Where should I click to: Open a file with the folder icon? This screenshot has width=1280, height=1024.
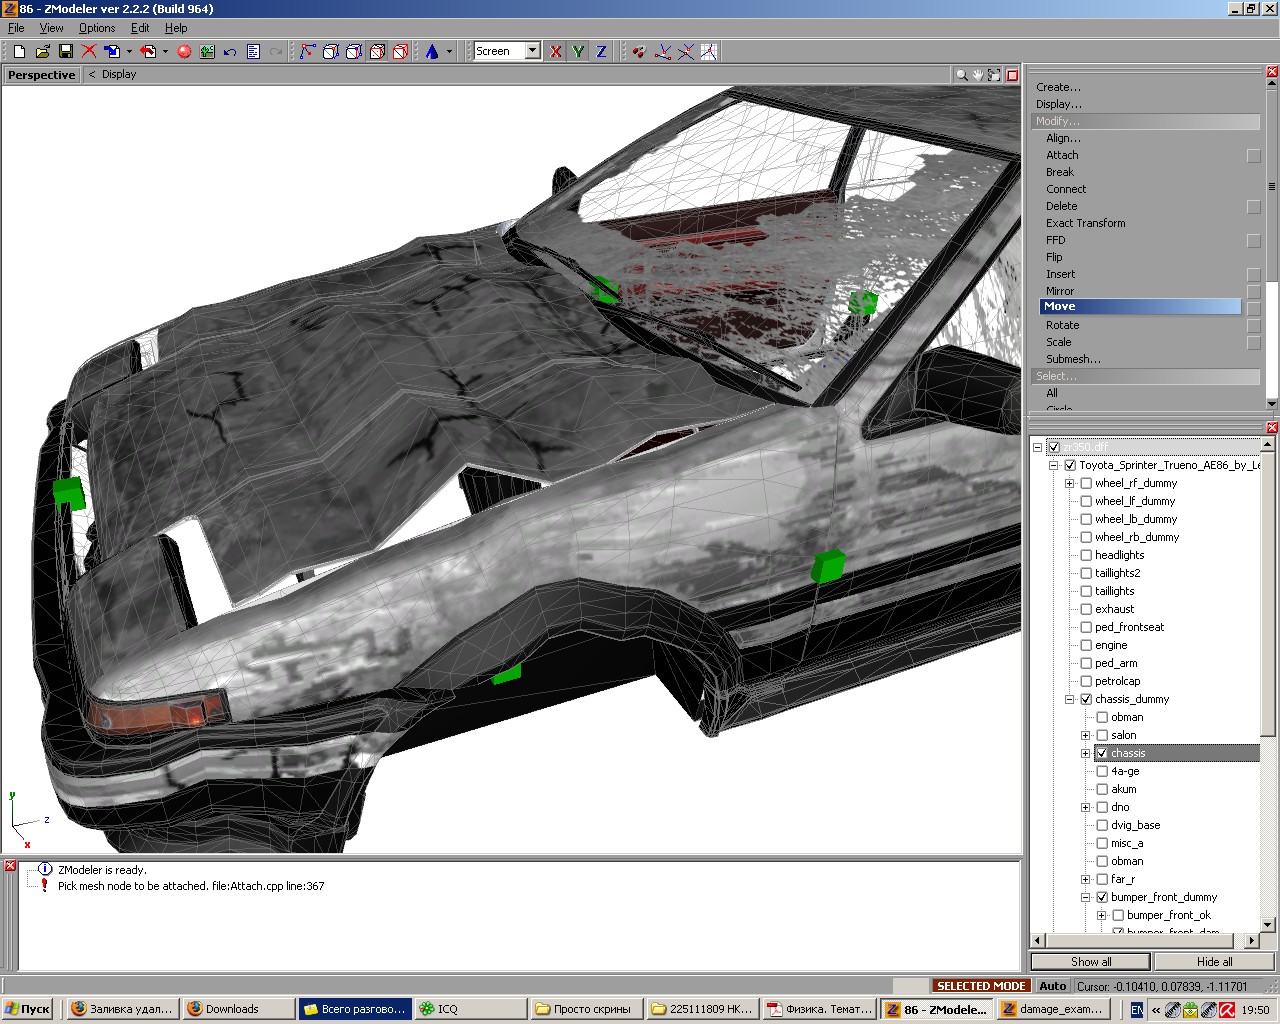(42, 51)
